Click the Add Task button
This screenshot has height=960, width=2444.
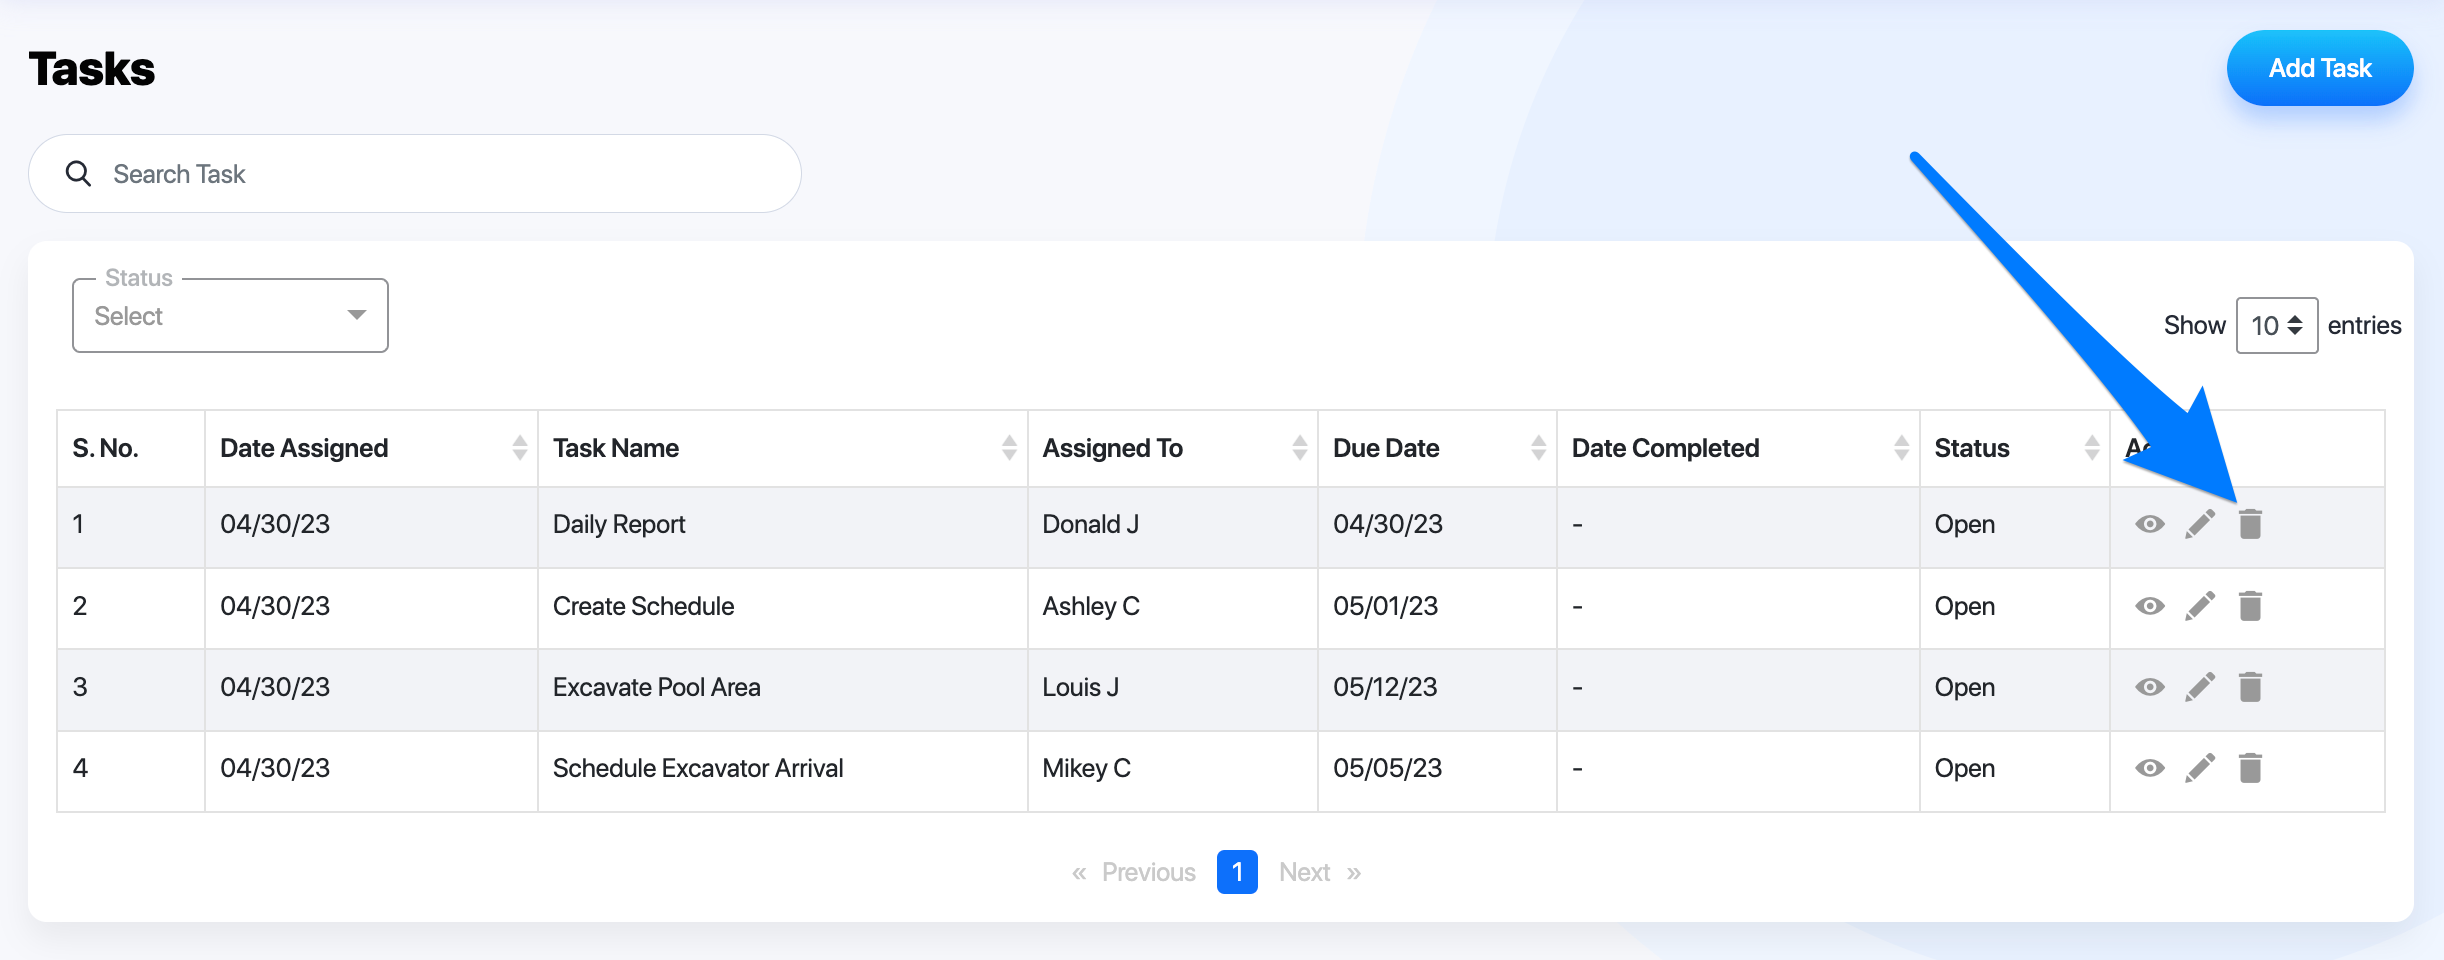point(2320,68)
